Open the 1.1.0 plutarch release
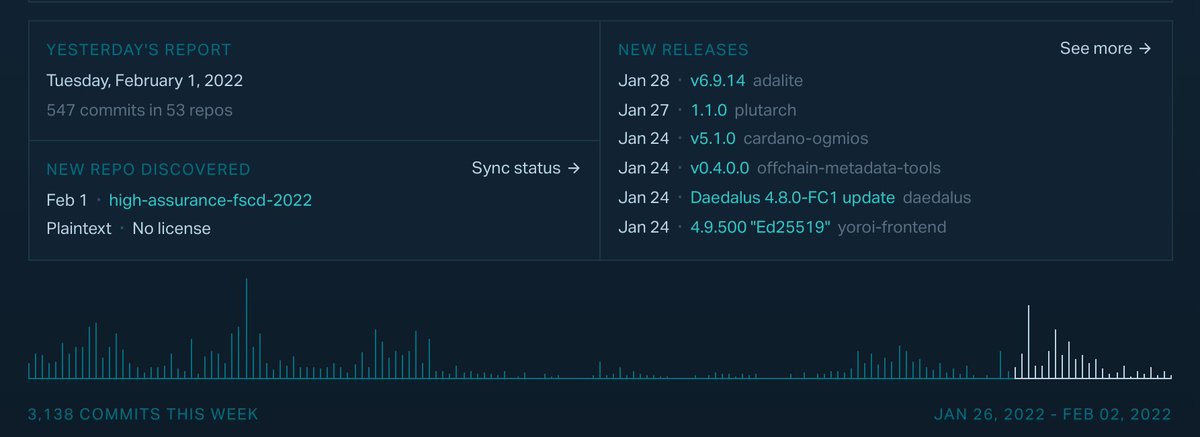The image size is (1200, 437). pos(710,110)
